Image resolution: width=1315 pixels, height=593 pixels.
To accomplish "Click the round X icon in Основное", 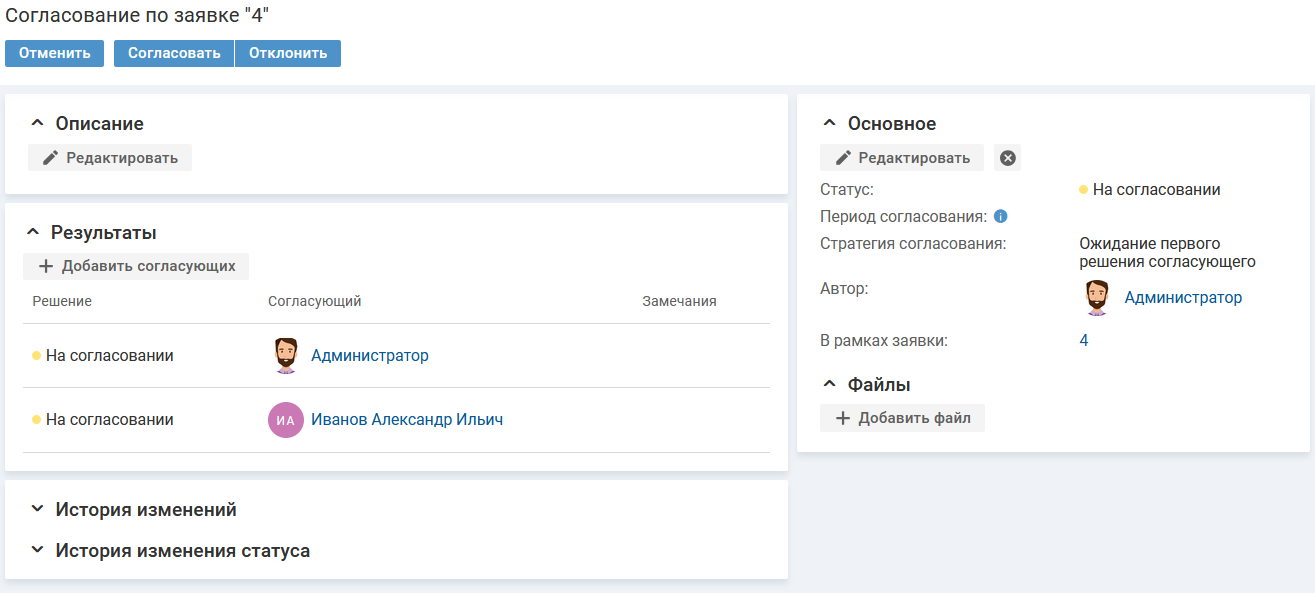I will [1007, 158].
